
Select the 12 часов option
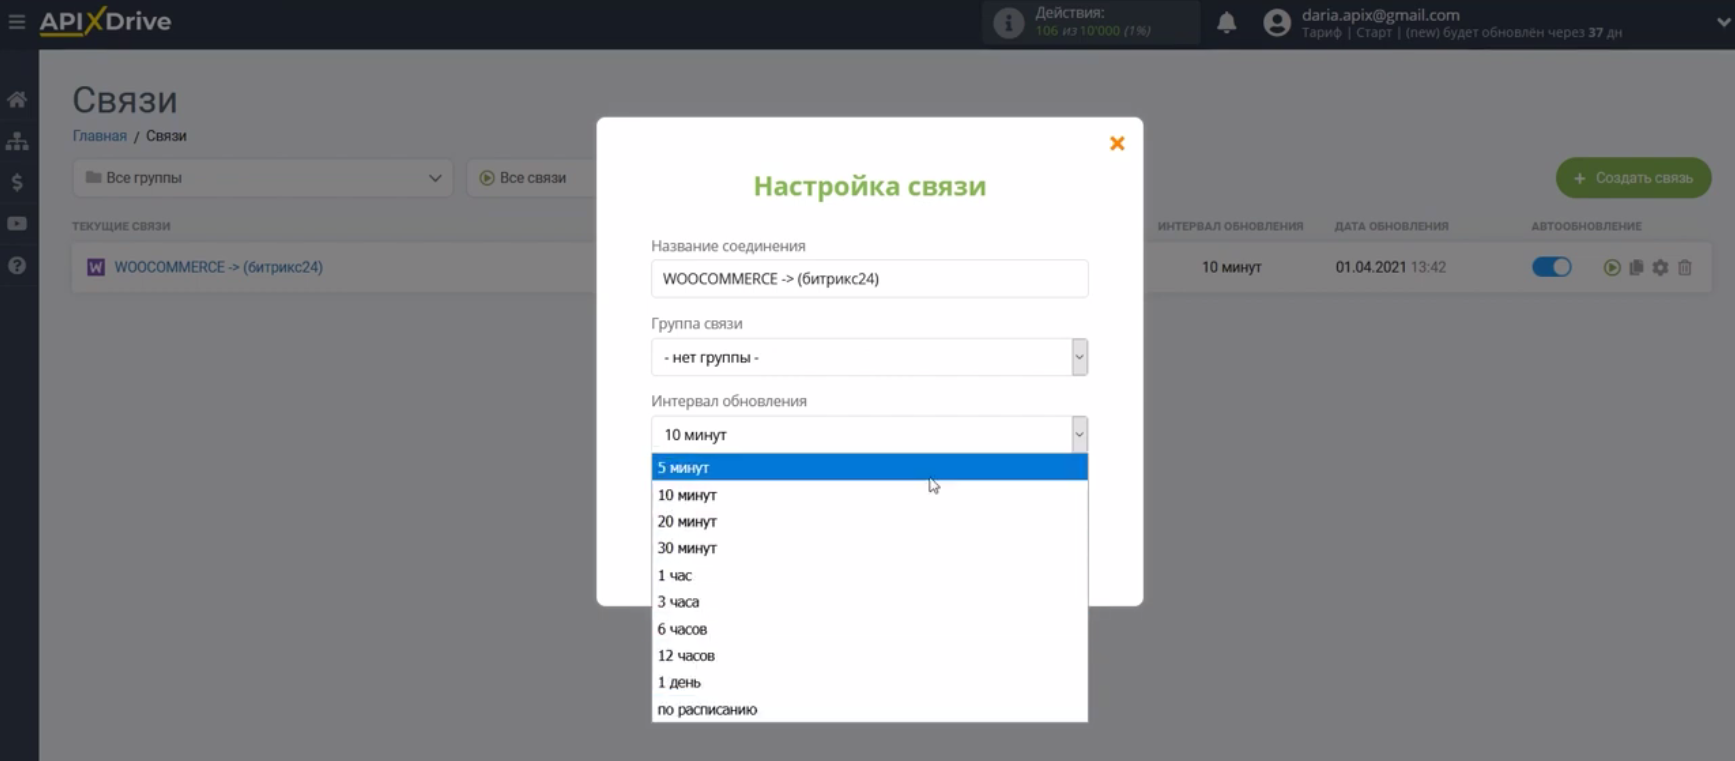[869, 656]
